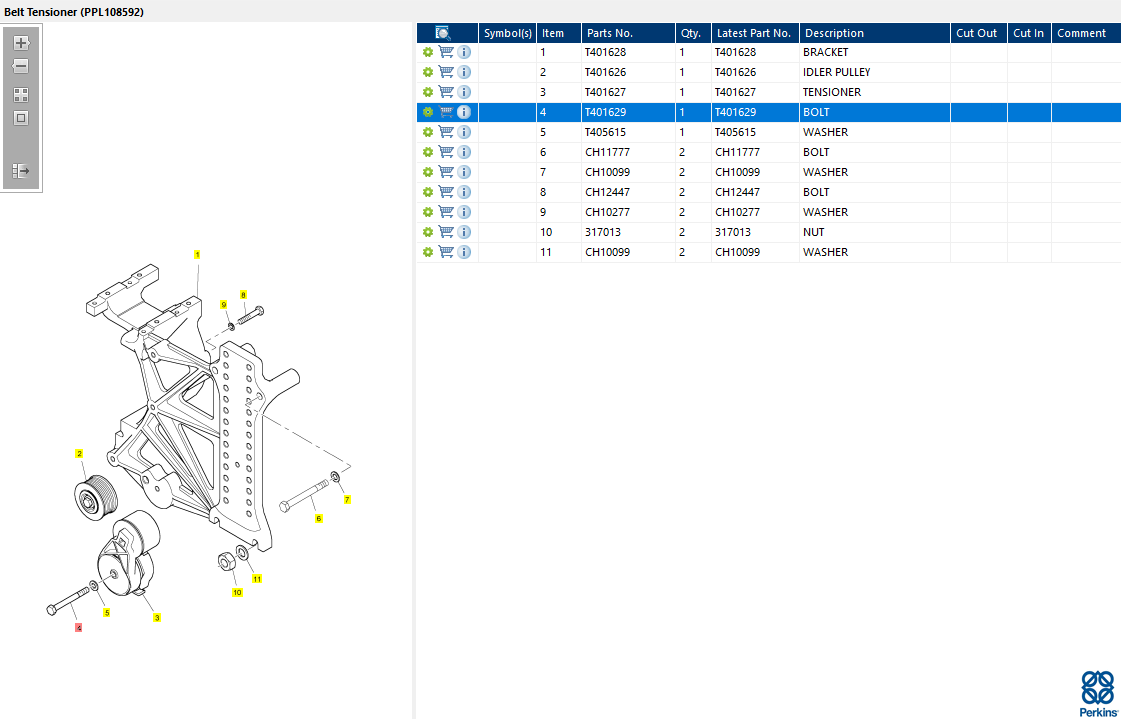The image size is (1121, 719).
Task: Click the T405615 parts number cell
Action: coord(628,132)
